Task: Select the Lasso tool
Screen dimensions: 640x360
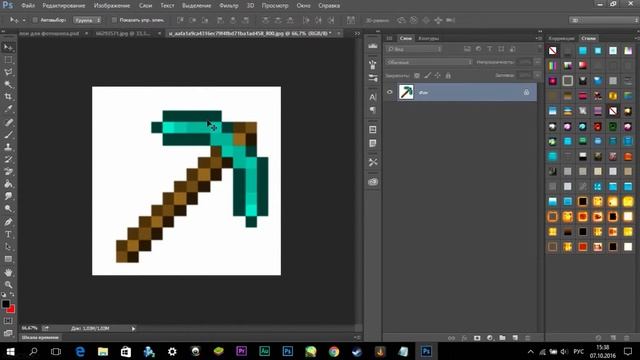Action: (8, 72)
